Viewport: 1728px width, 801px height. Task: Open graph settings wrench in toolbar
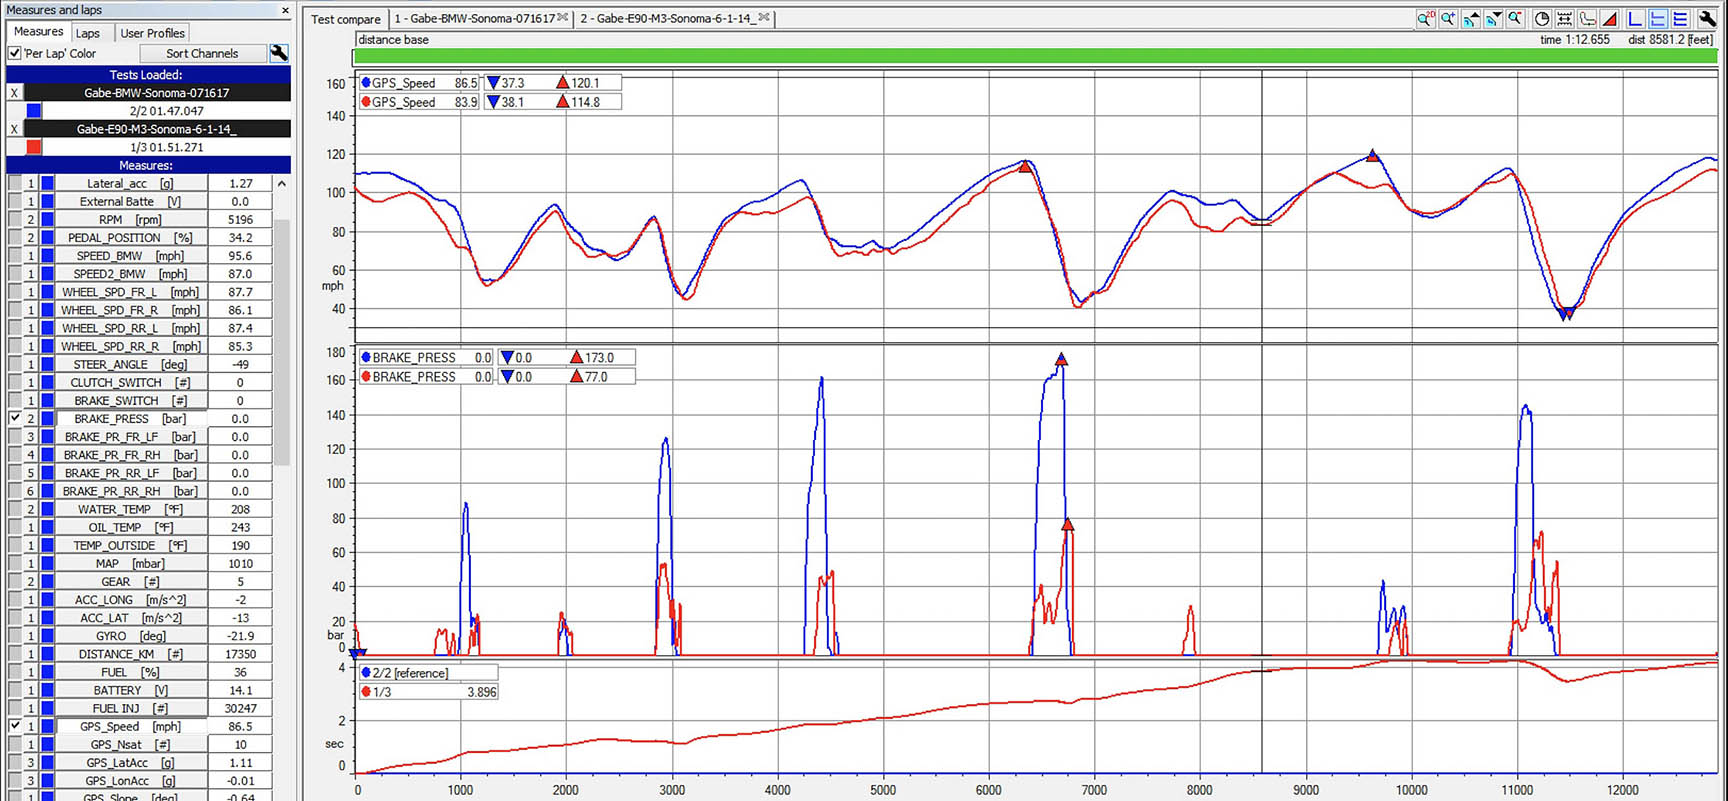tap(1707, 19)
